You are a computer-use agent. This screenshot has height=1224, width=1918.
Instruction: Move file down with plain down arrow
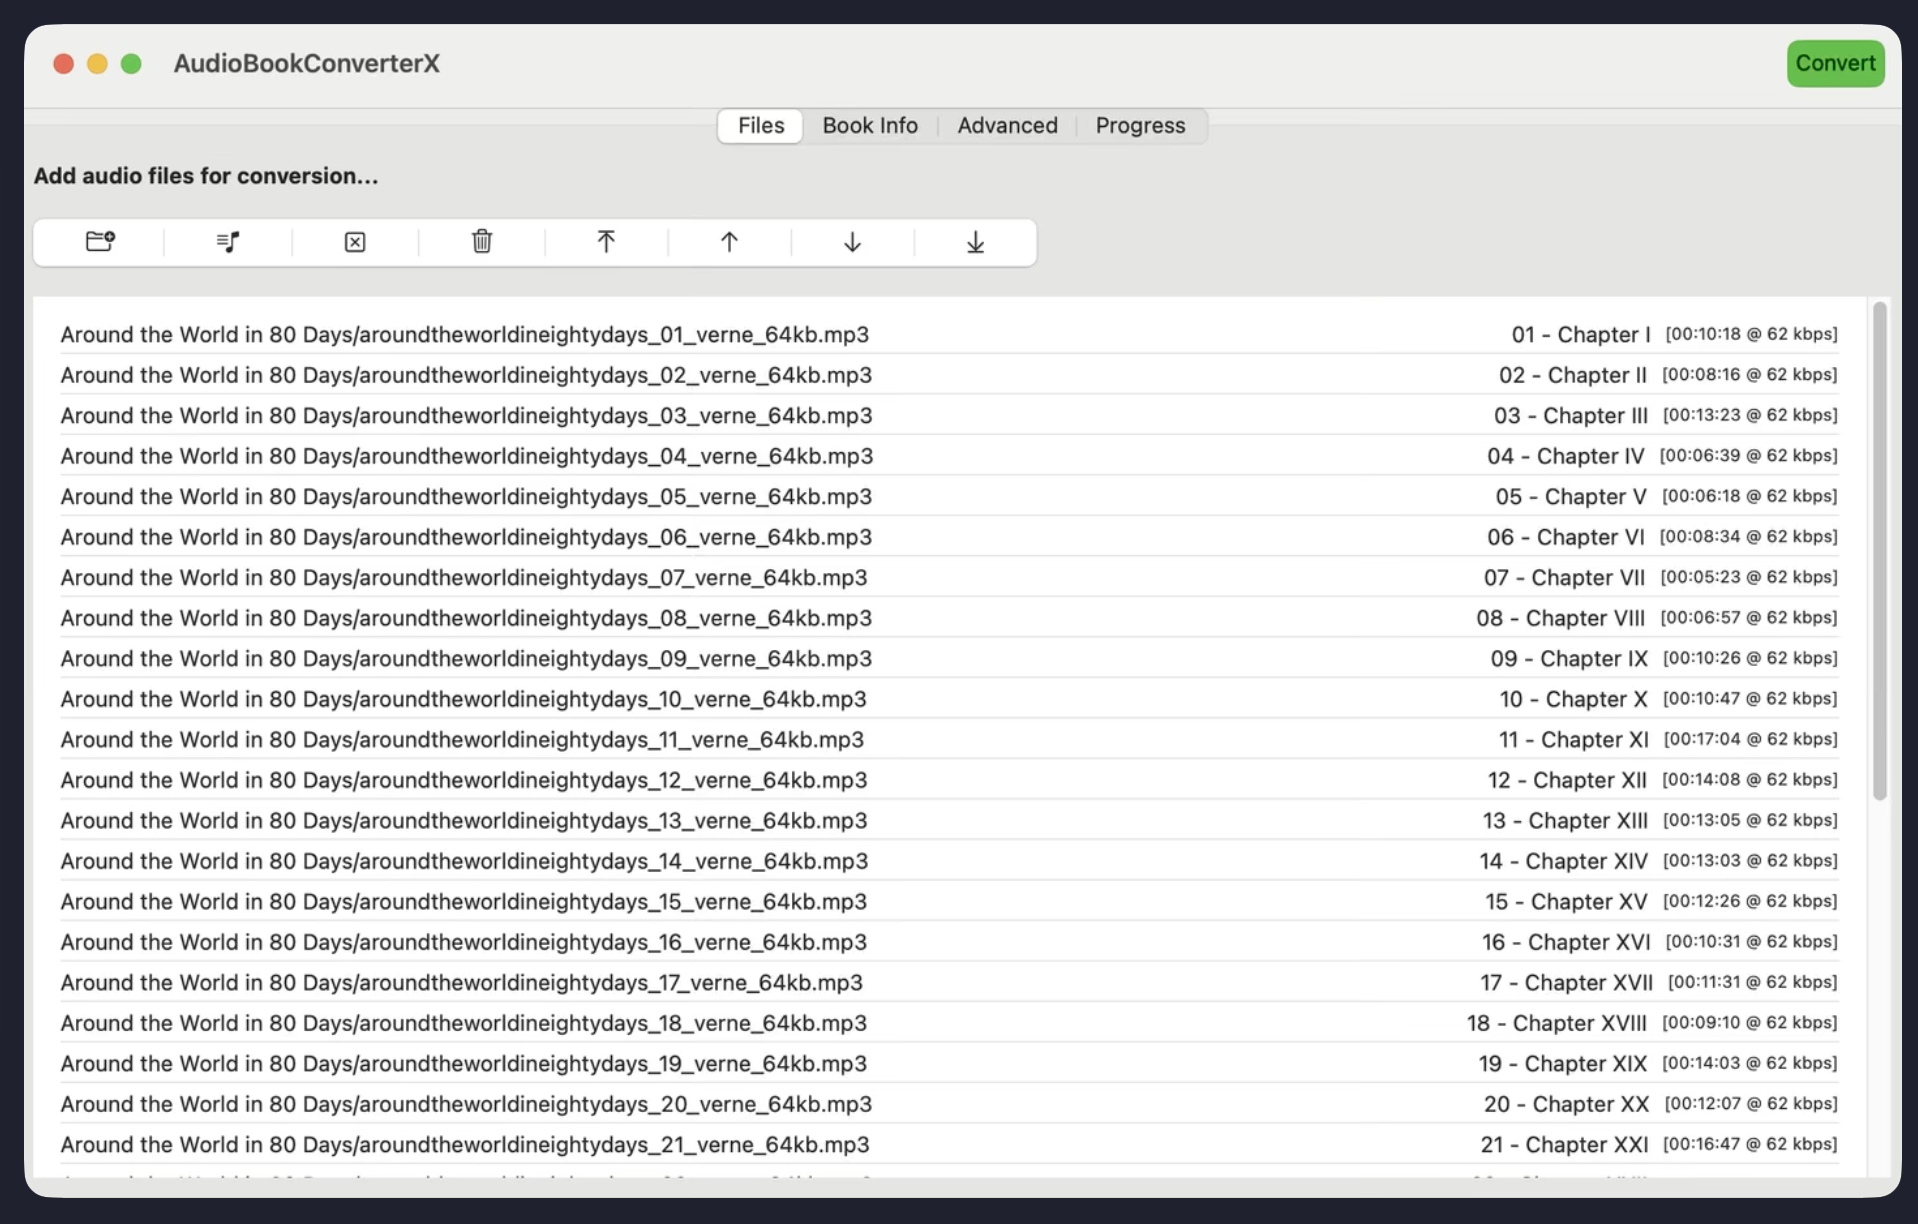click(852, 242)
